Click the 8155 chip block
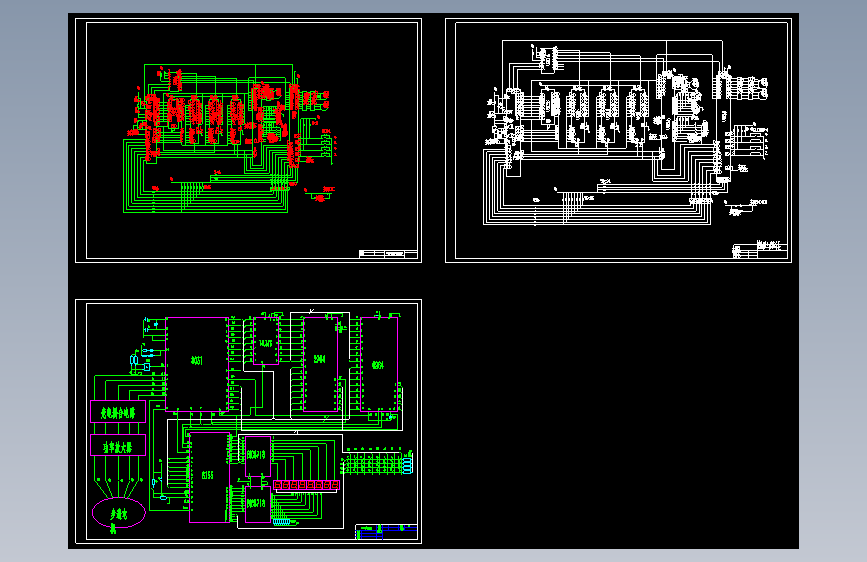867x562 pixels. (x=209, y=477)
